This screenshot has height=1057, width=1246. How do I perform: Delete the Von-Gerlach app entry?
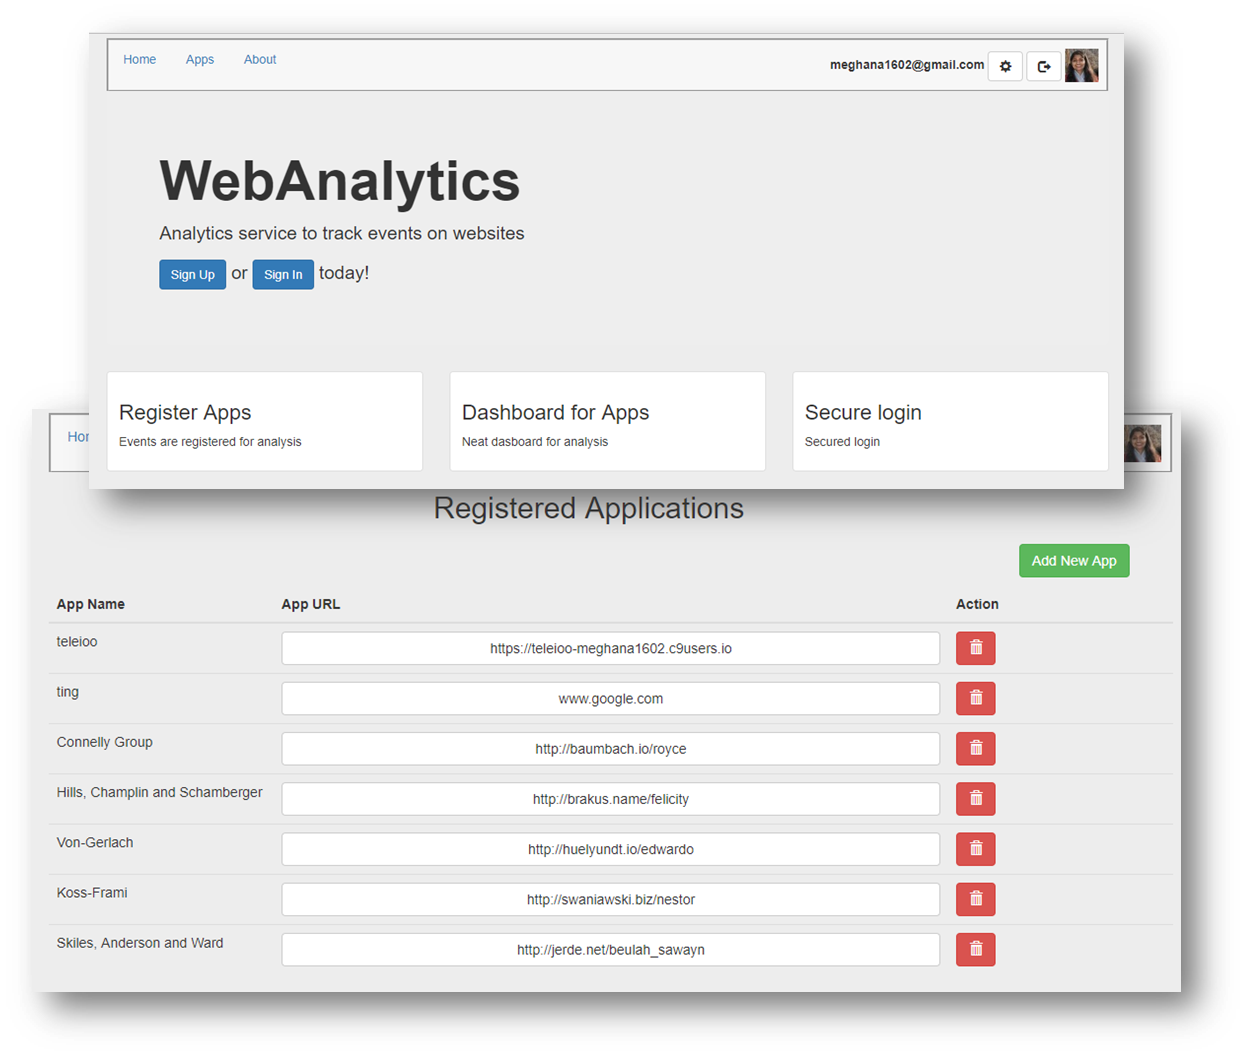pos(975,848)
